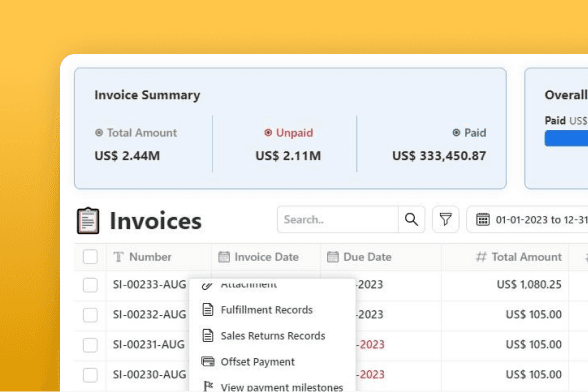Viewport: 588px width, 392px height.
Task: Click the search magnifier icon
Action: 411,219
